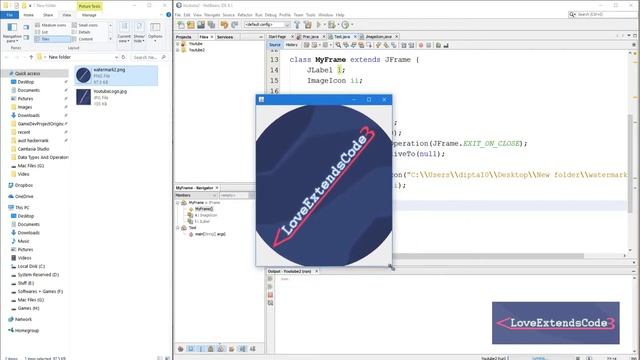This screenshot has width=640, height=360.
Task: Select Content layout in Explorer ribbon
Action: [83, 39]
